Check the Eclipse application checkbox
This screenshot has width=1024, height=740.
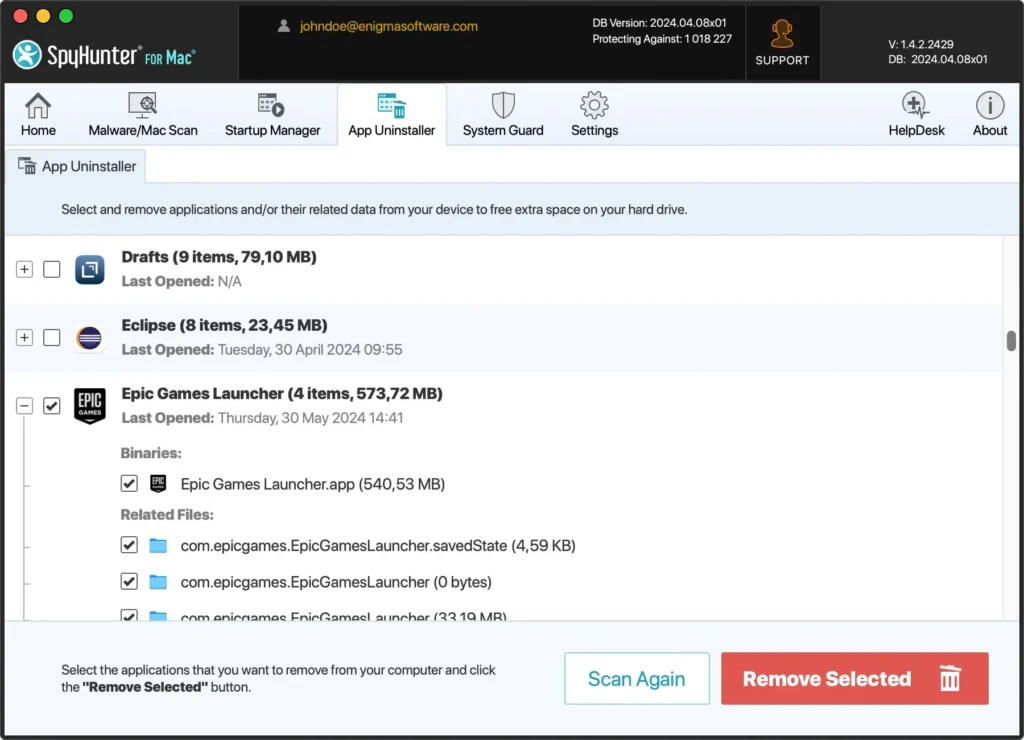tap(52, 338)
